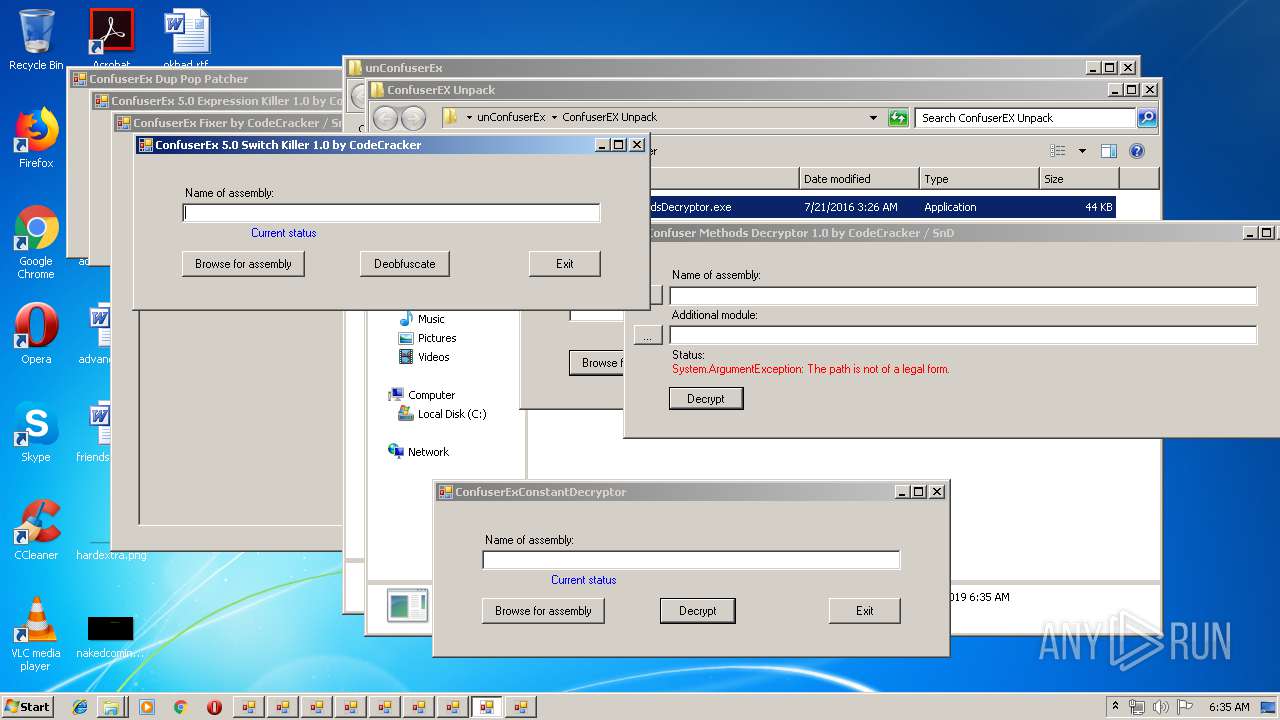Click Decrypt in Methods Decryptor window
The width and height of the screenshot is (1280, 720).
click(x=706, y=398)
